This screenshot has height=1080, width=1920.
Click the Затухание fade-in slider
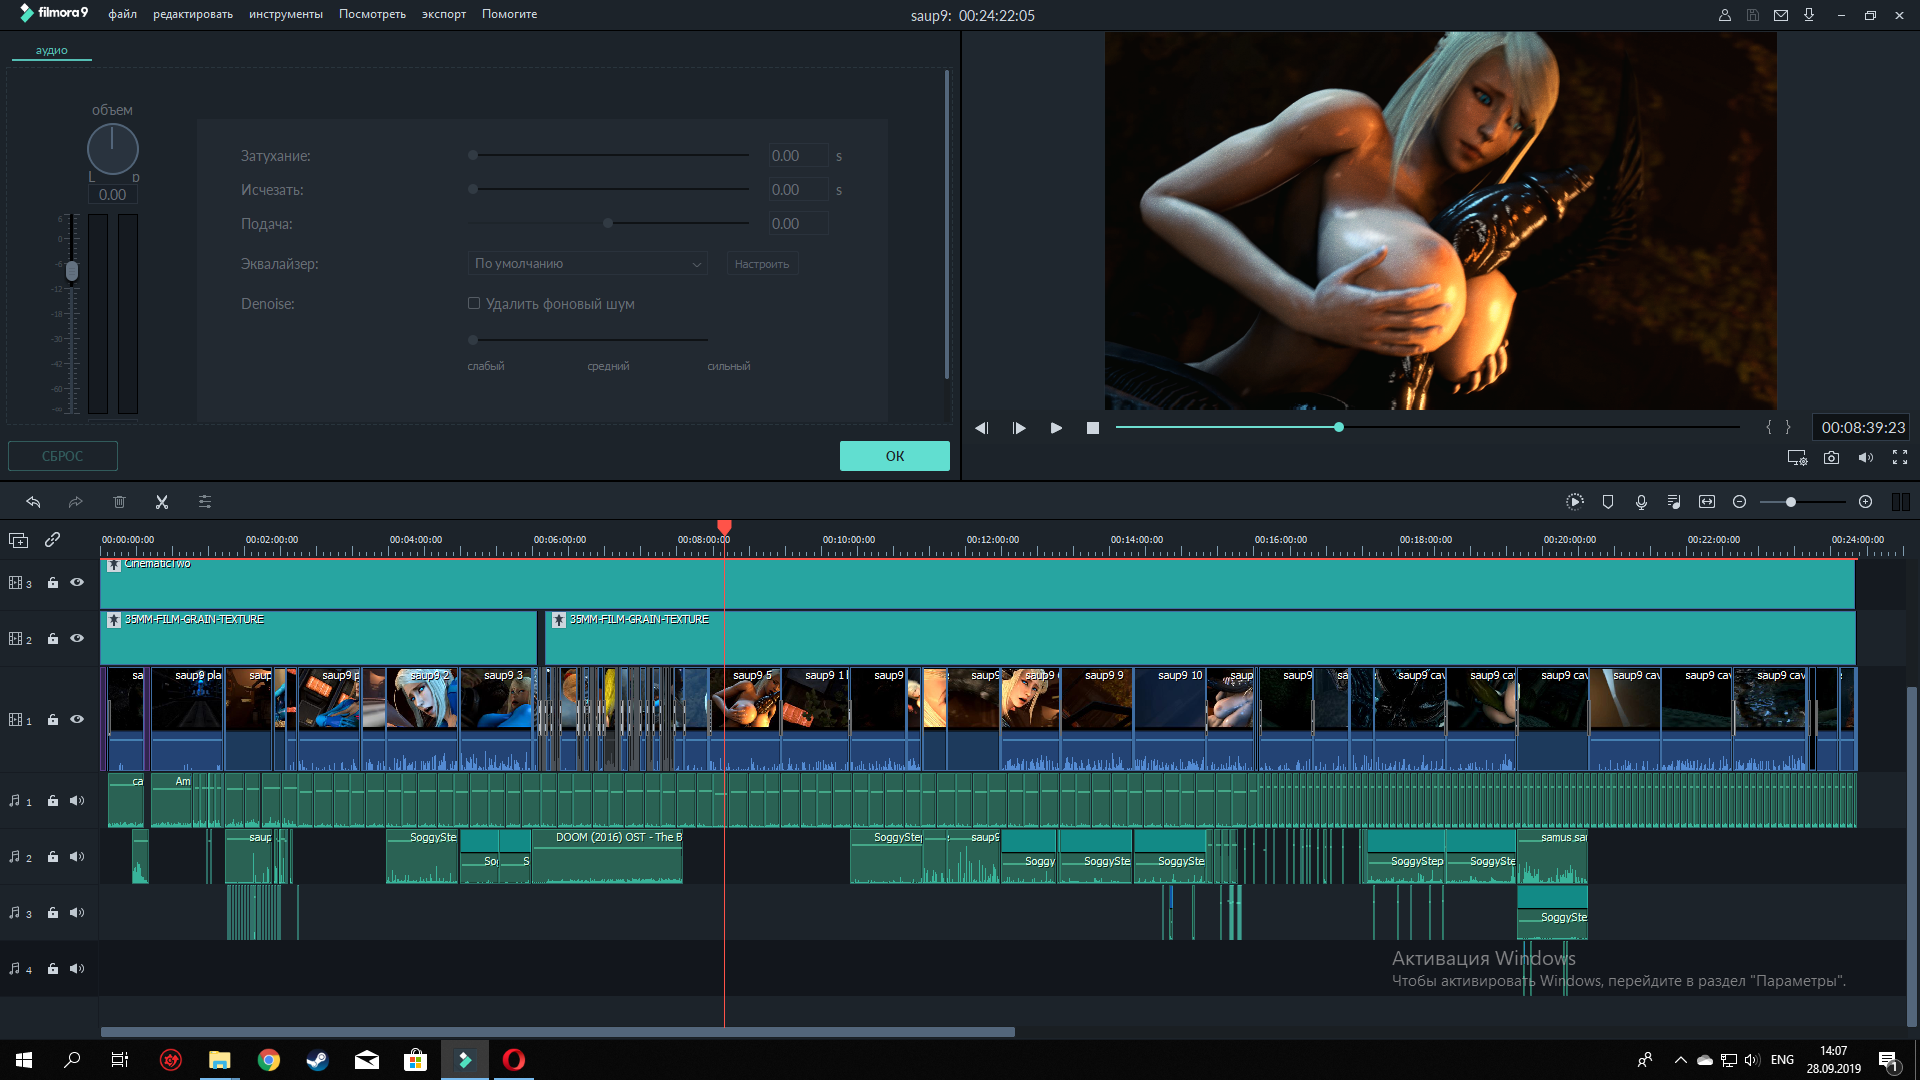(x=609, y=155)
